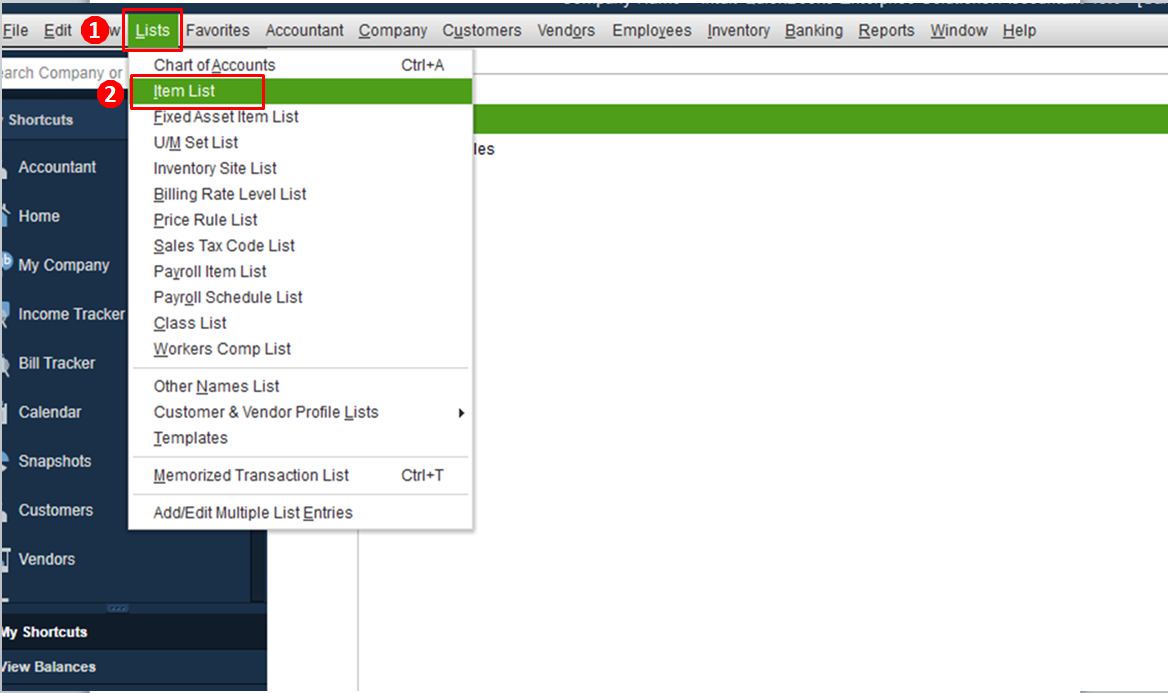Expand Customer & Vendor Profile Lists submenu
The height and width of the screenshot is (693, 1168).
tap(300, 412)
